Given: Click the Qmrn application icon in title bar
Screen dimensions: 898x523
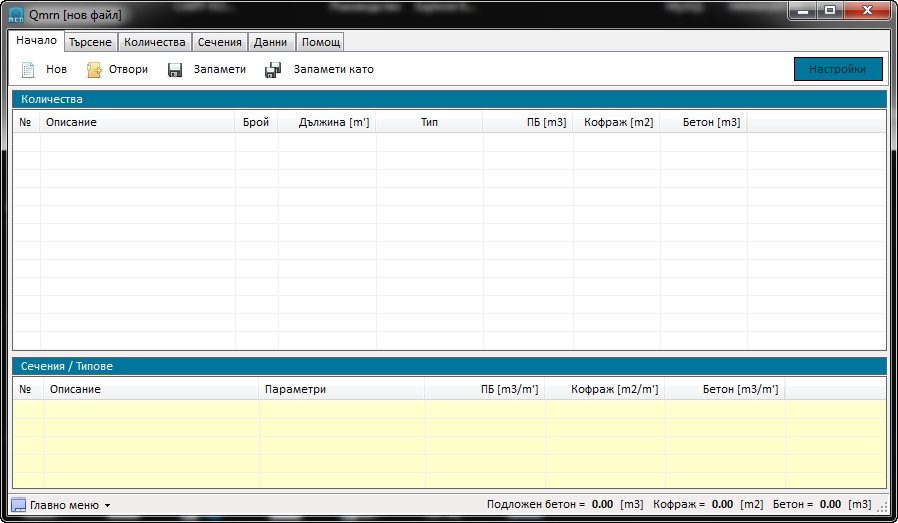Looking at the screenshot, I should (x=16, y=15).
